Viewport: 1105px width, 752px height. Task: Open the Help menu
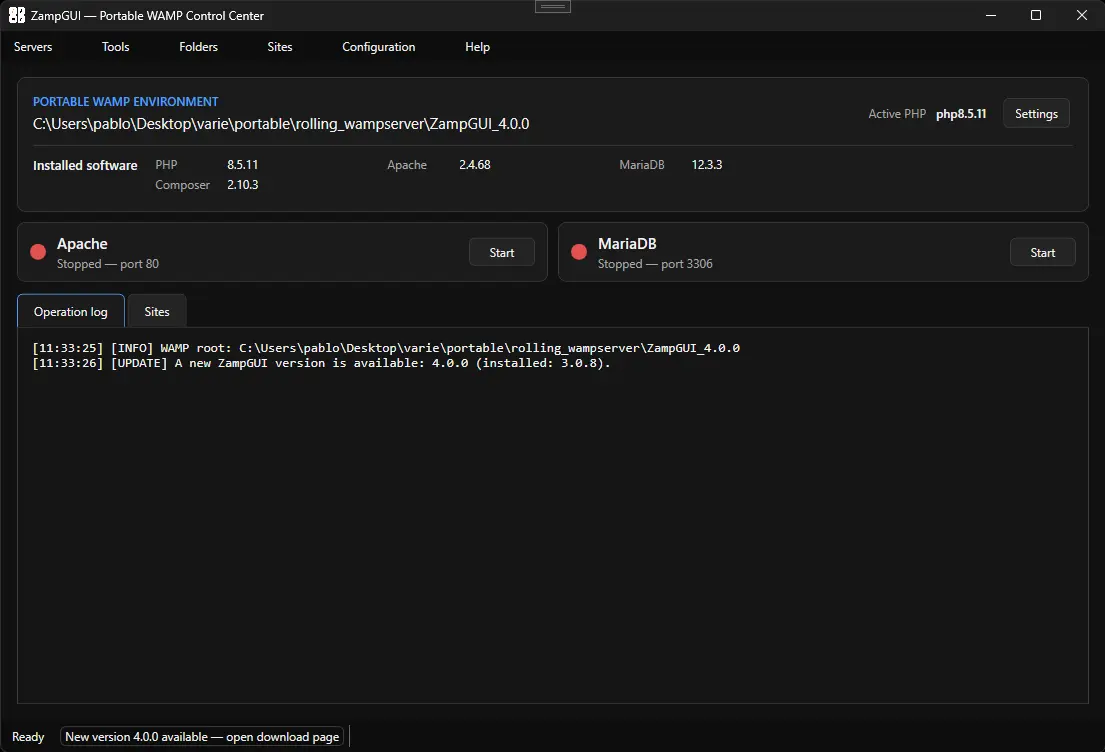coord(477,47)
